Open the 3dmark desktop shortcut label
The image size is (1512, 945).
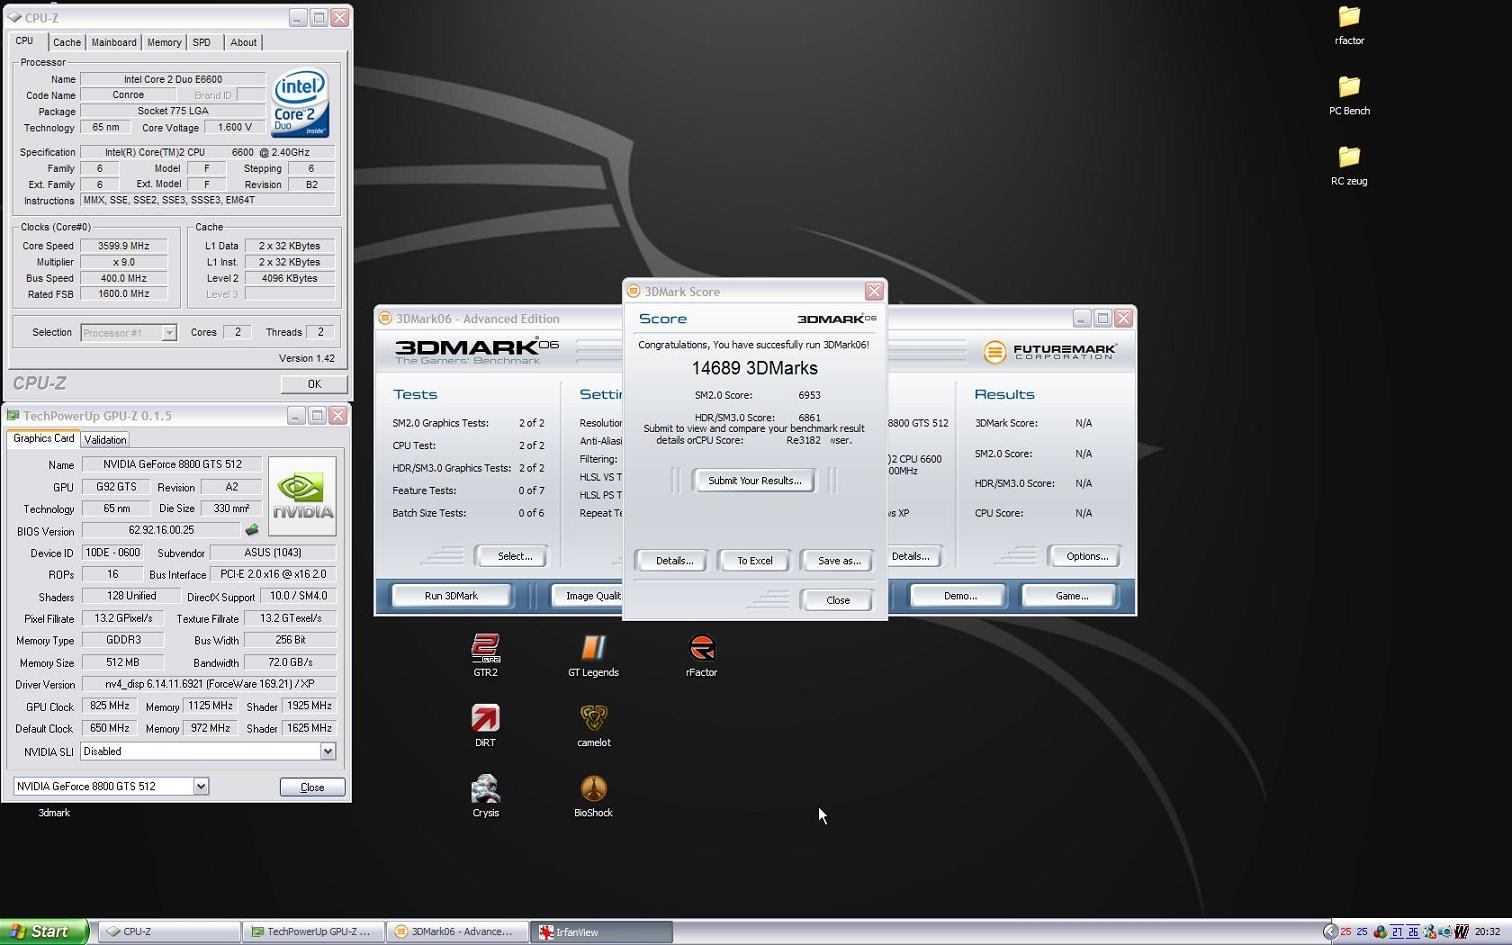[54, 813]
